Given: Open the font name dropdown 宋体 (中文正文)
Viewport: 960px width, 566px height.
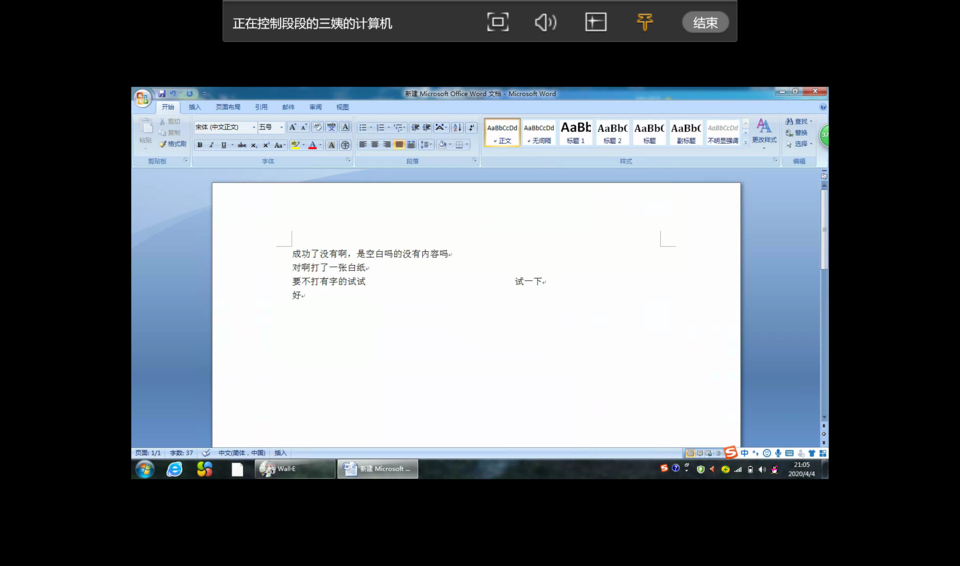Looking at the screenshot, I should [253, 127].
